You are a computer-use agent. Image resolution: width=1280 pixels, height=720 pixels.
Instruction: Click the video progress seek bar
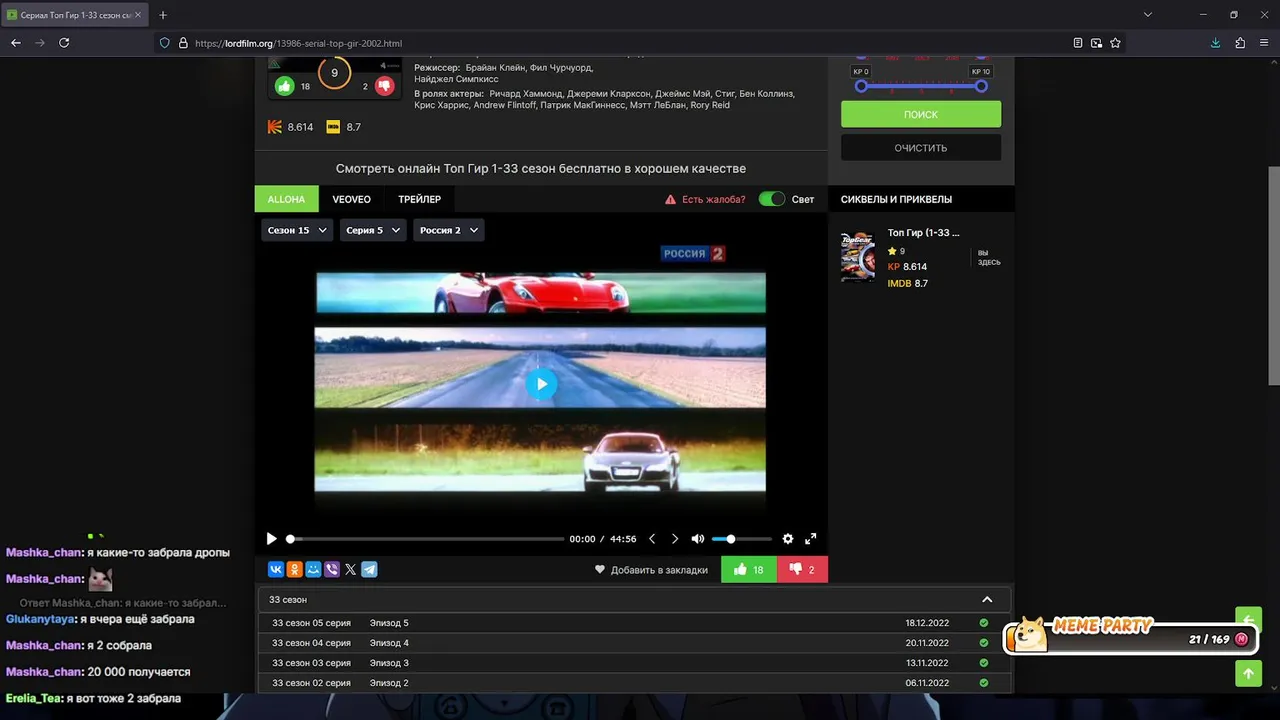coord(426,539)
